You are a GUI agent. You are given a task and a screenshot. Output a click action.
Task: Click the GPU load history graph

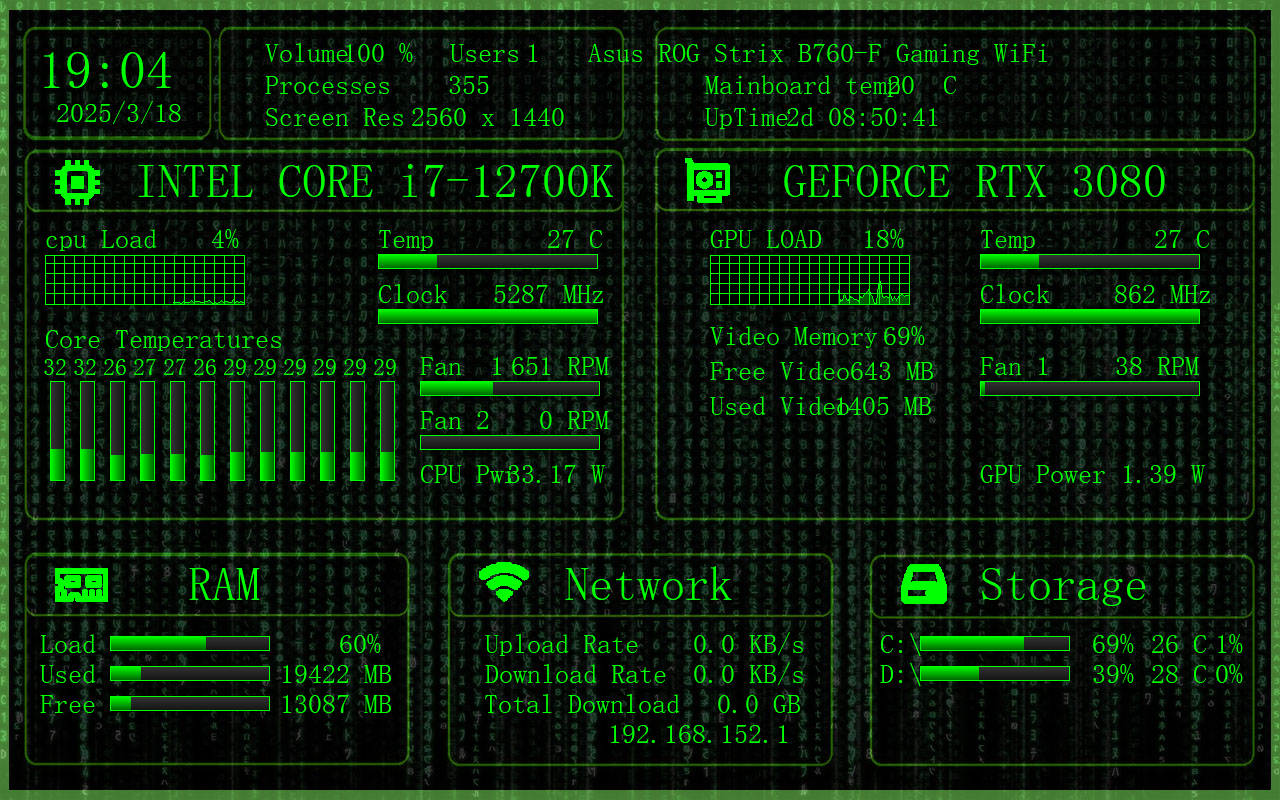(810, 280)
